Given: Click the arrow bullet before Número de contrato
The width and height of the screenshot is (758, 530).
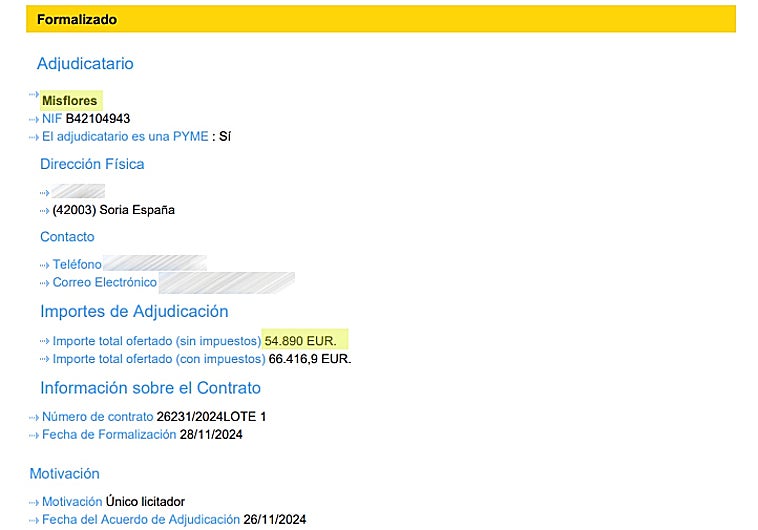Looking at the screenshot, I should [x=34, y=417].
